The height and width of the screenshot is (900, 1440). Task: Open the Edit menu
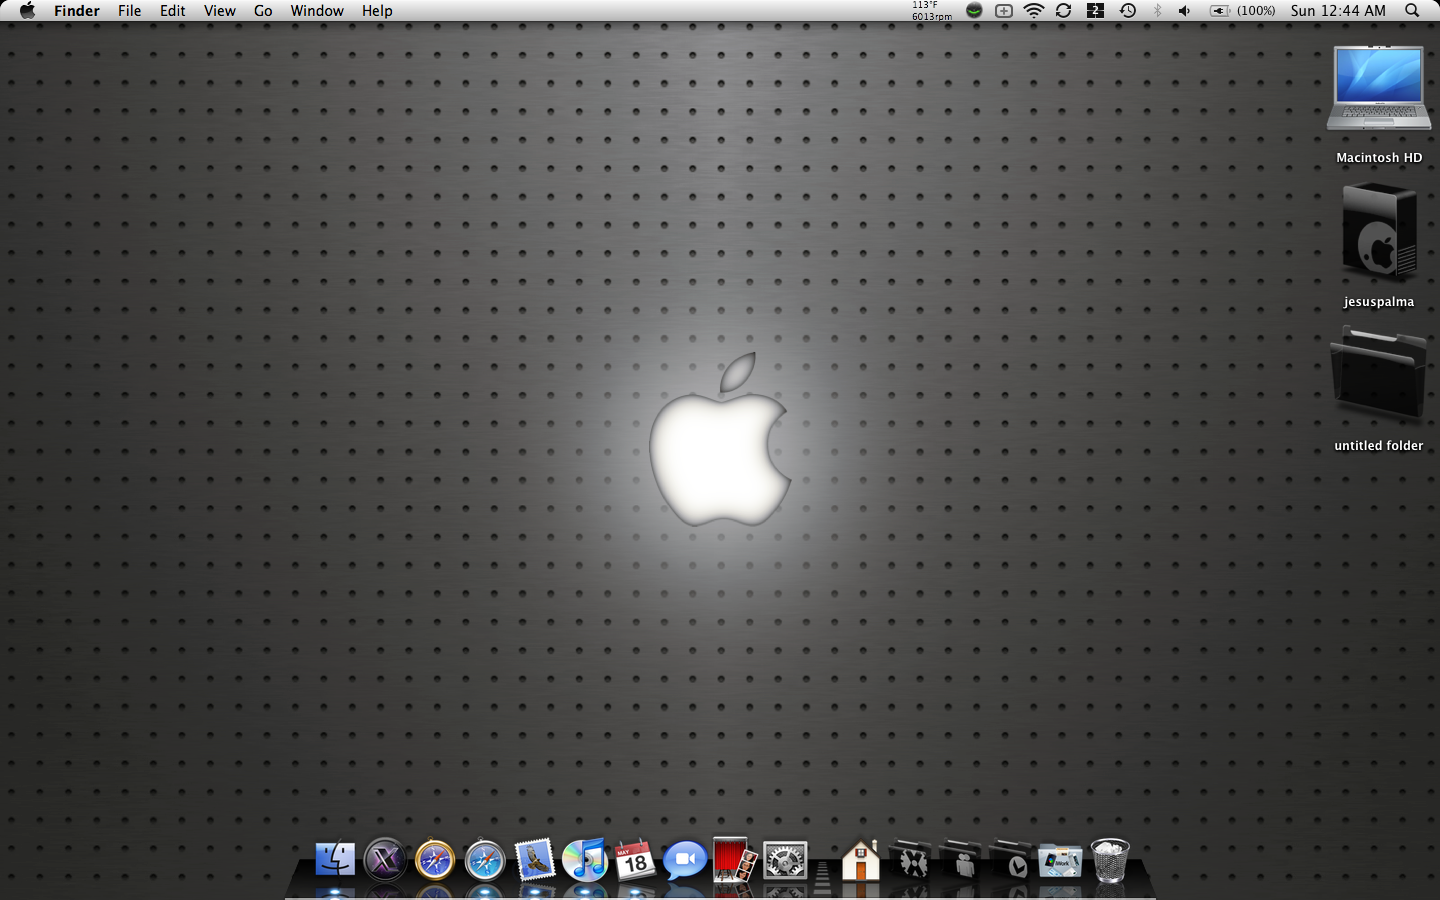coord(173,11)
